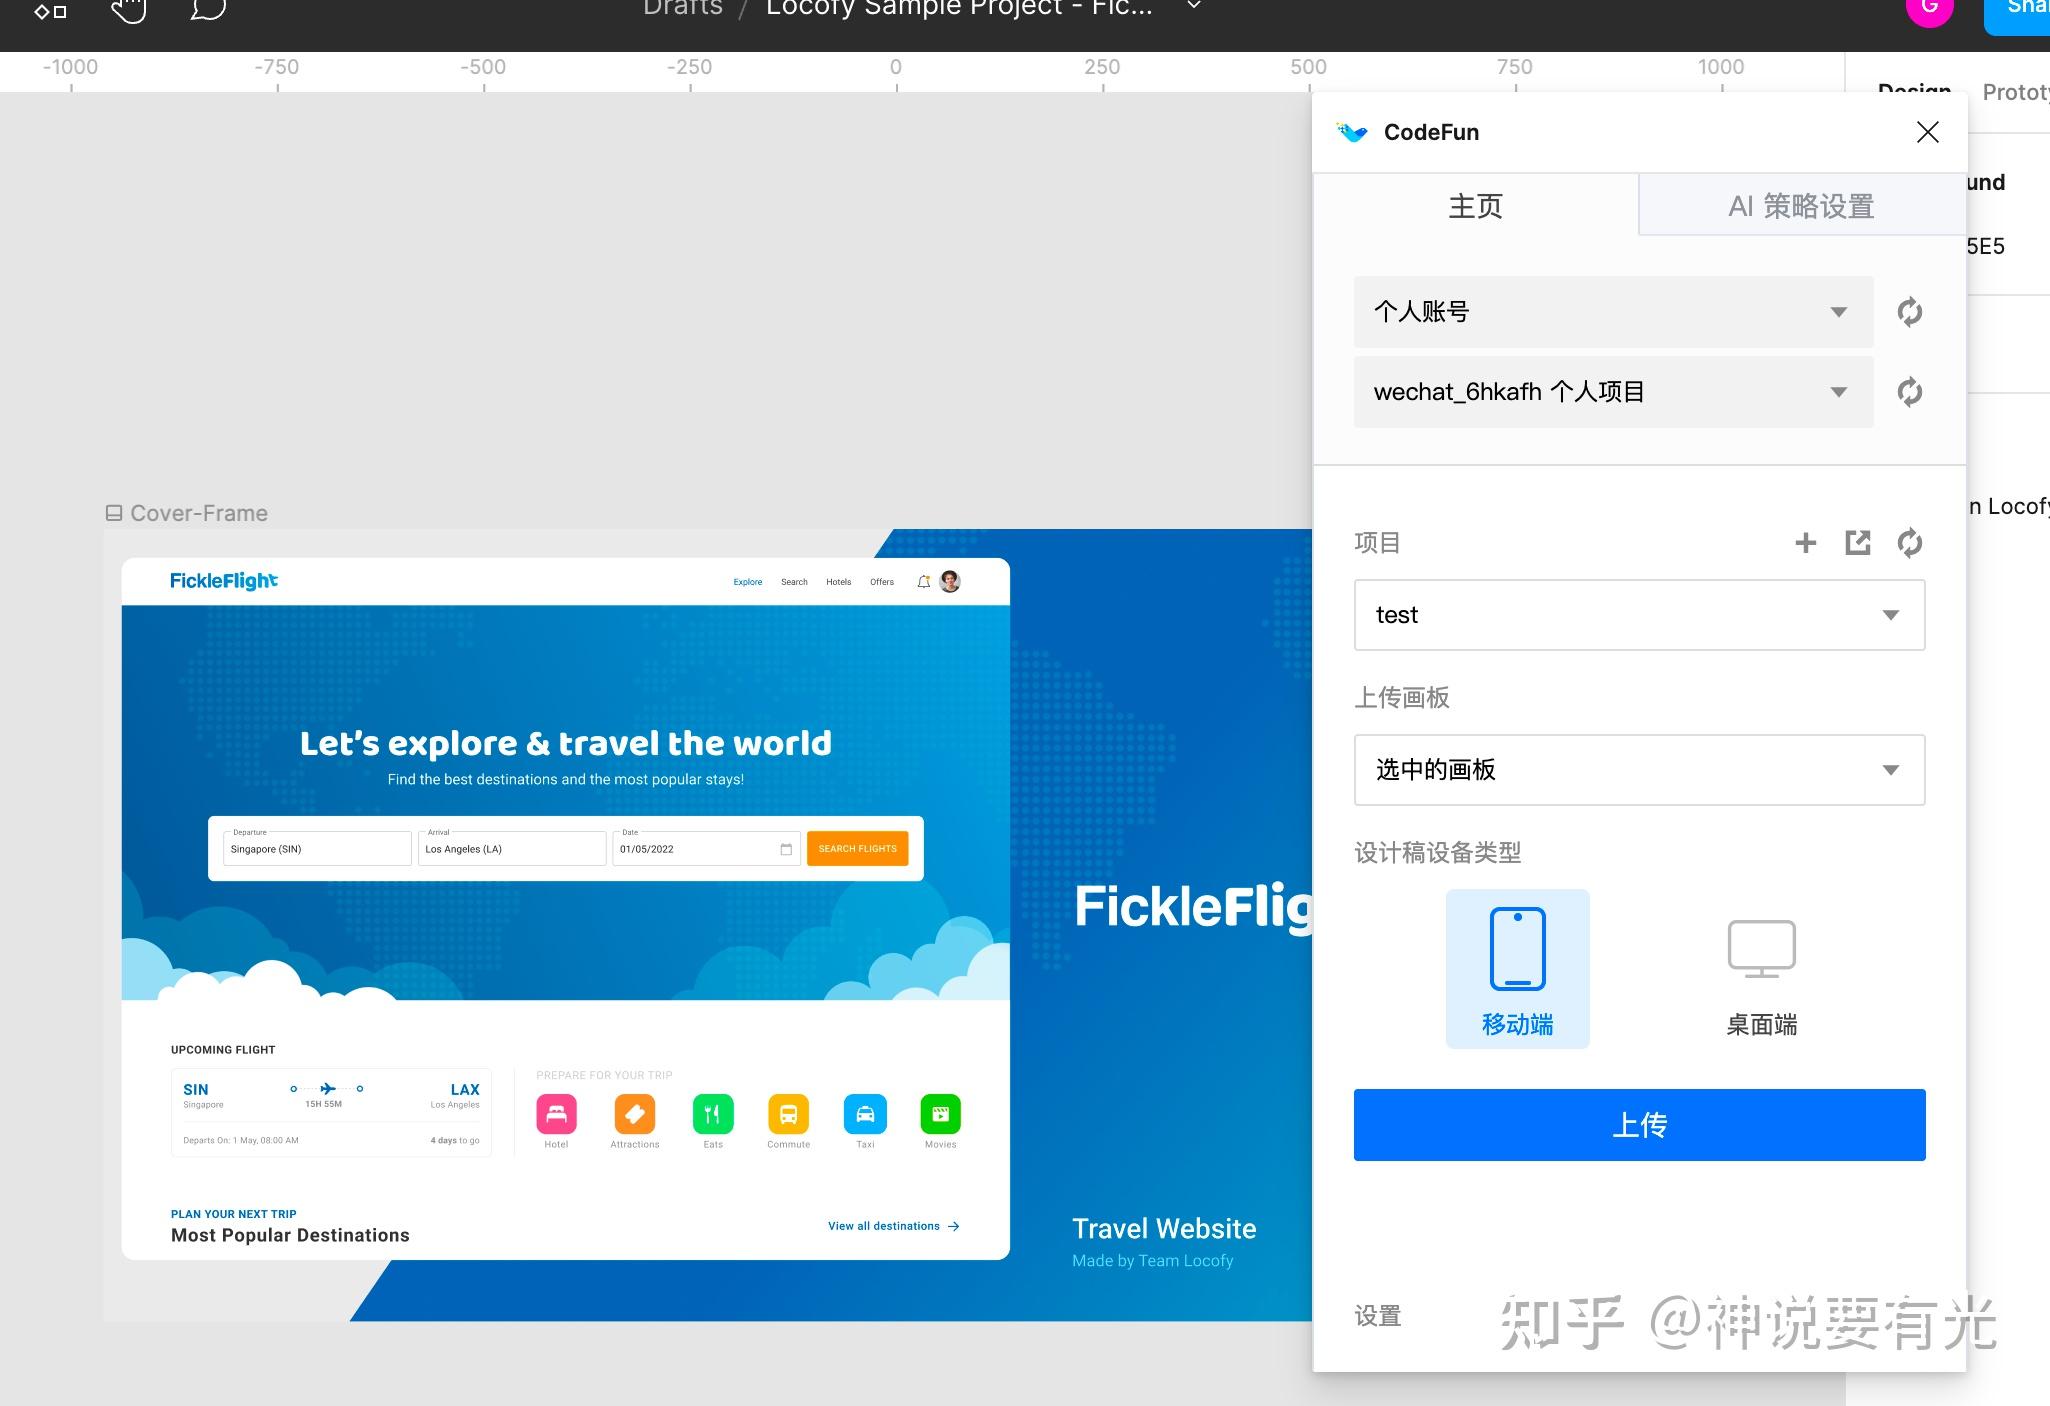Select the Hand tool in Figma toolbar
This screenshot has height=1406, width=2050.
(x=128, y=12)
